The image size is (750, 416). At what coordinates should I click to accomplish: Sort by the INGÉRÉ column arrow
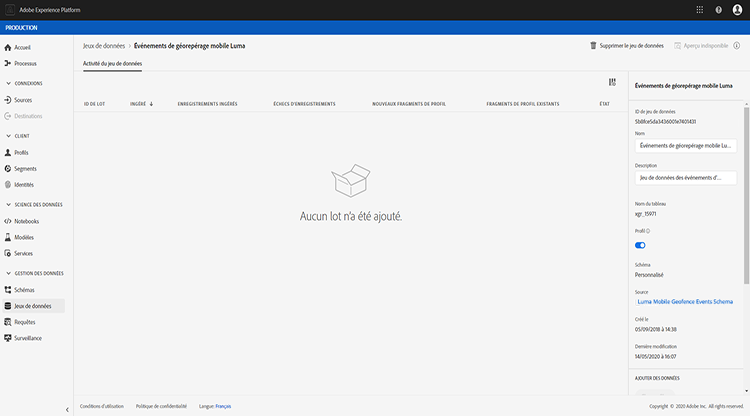point(151,104)
